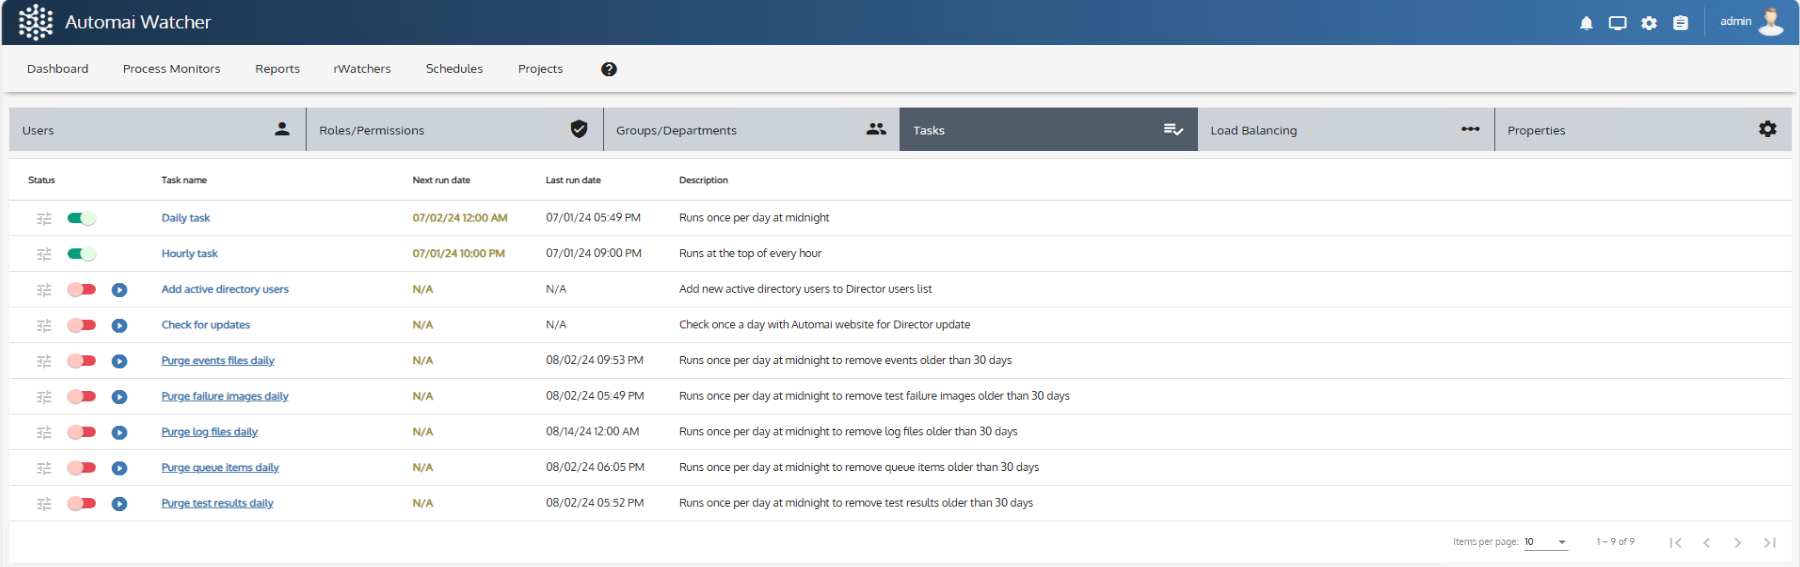Open the admin user avatar menu
This screenshot has width=1800, height=567.
pos(1771,21)
